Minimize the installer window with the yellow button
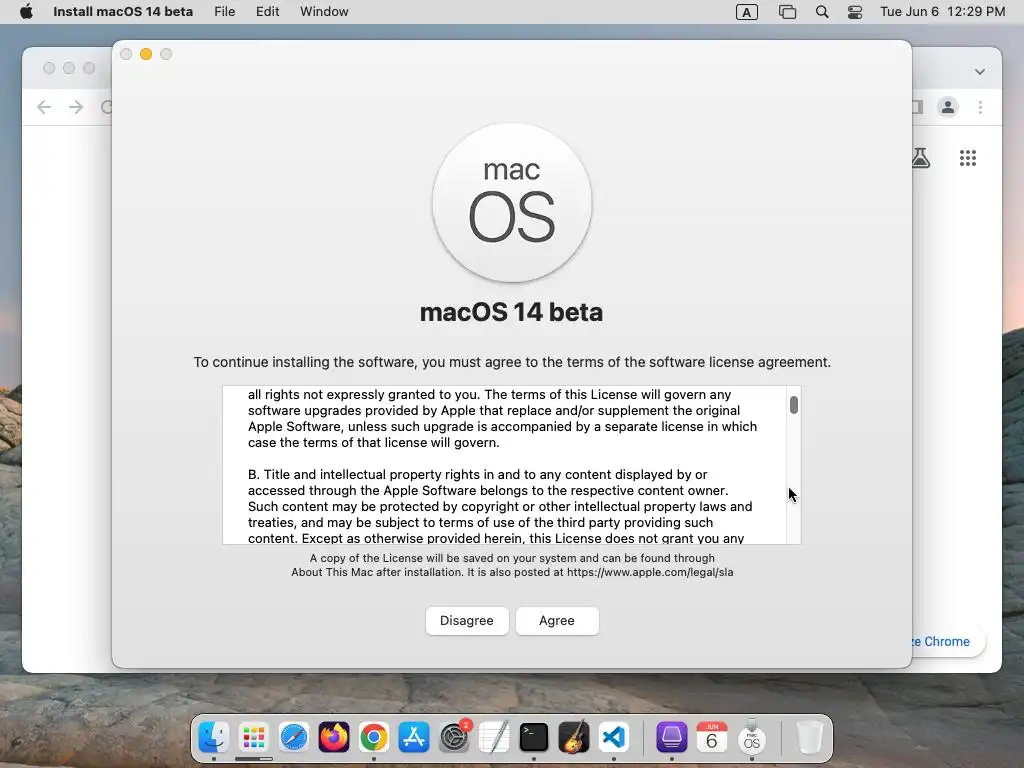Viewport: 1024px width, 768px height. coord(146,54)
